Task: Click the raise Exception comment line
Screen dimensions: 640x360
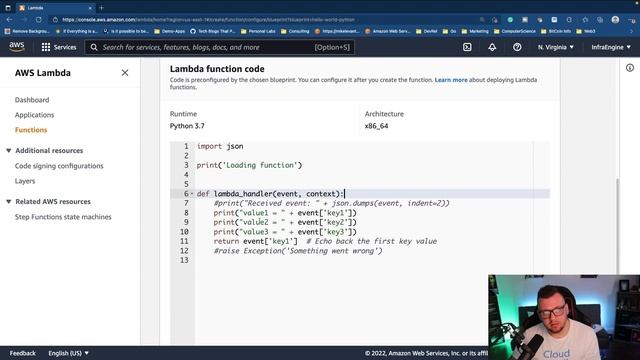Action: point(298,251)
